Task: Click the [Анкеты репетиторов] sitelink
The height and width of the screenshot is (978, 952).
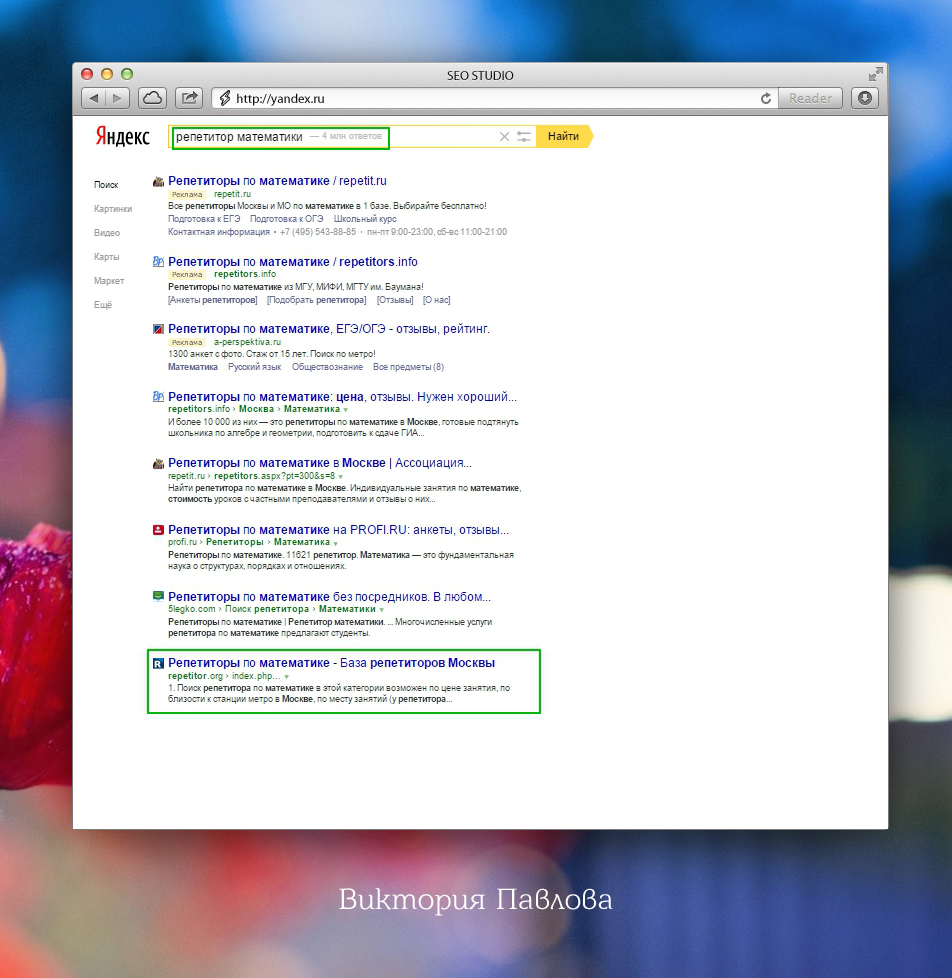Action: [x=213, y=300]
